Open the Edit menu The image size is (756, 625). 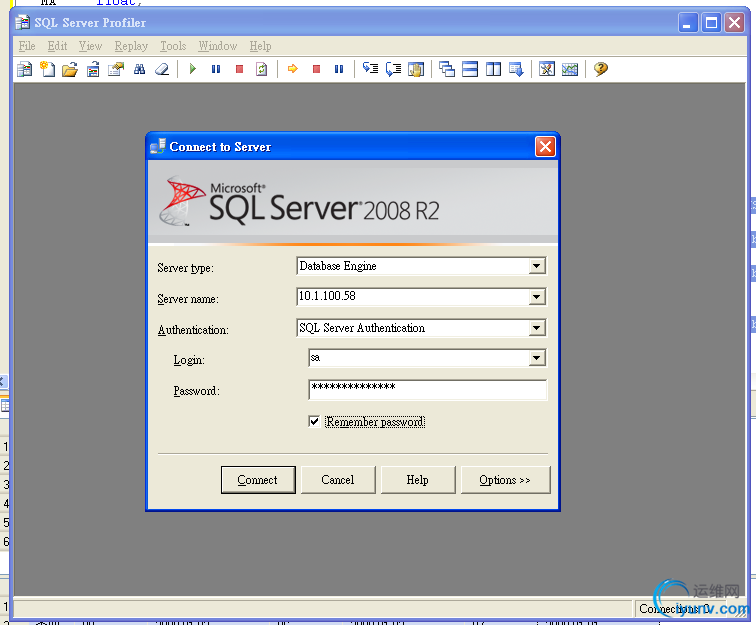tap(57, 46)
